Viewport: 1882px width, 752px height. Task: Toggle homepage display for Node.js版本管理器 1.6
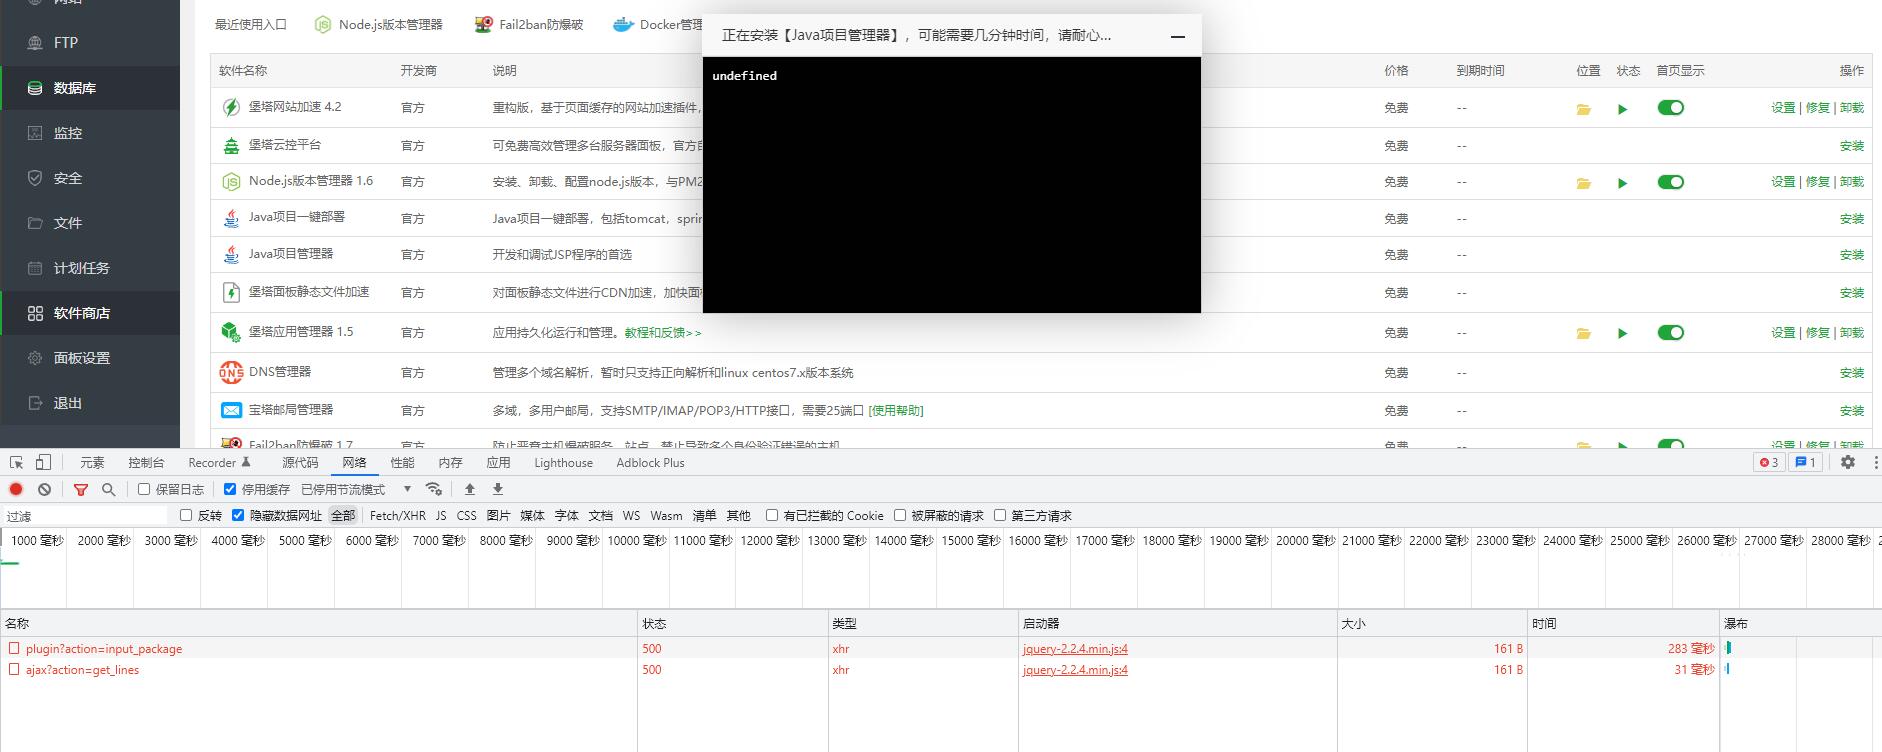tap(1670, 182)
